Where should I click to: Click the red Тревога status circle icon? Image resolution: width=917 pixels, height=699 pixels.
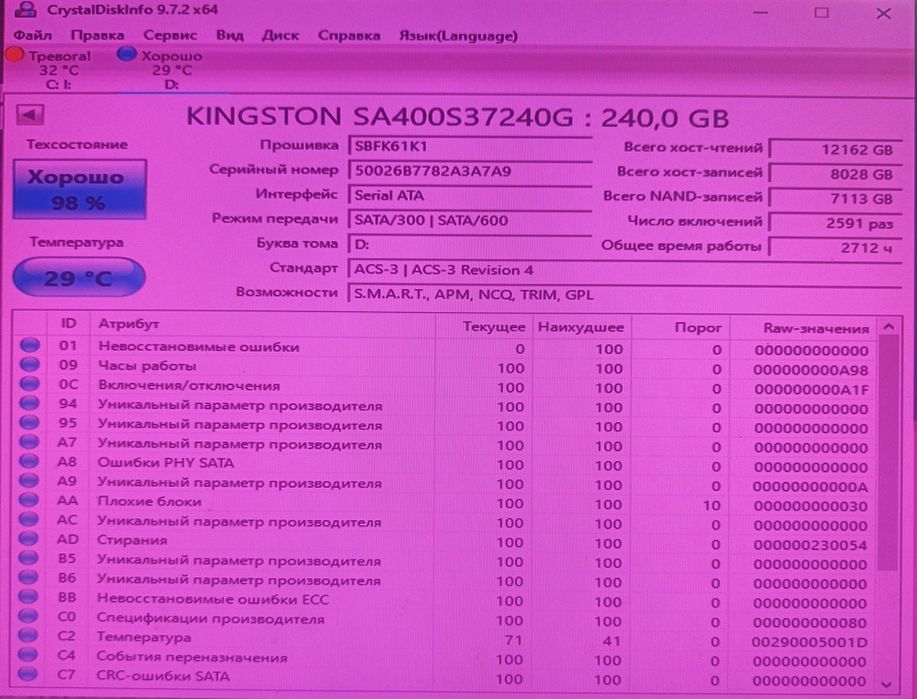(15, 54)
